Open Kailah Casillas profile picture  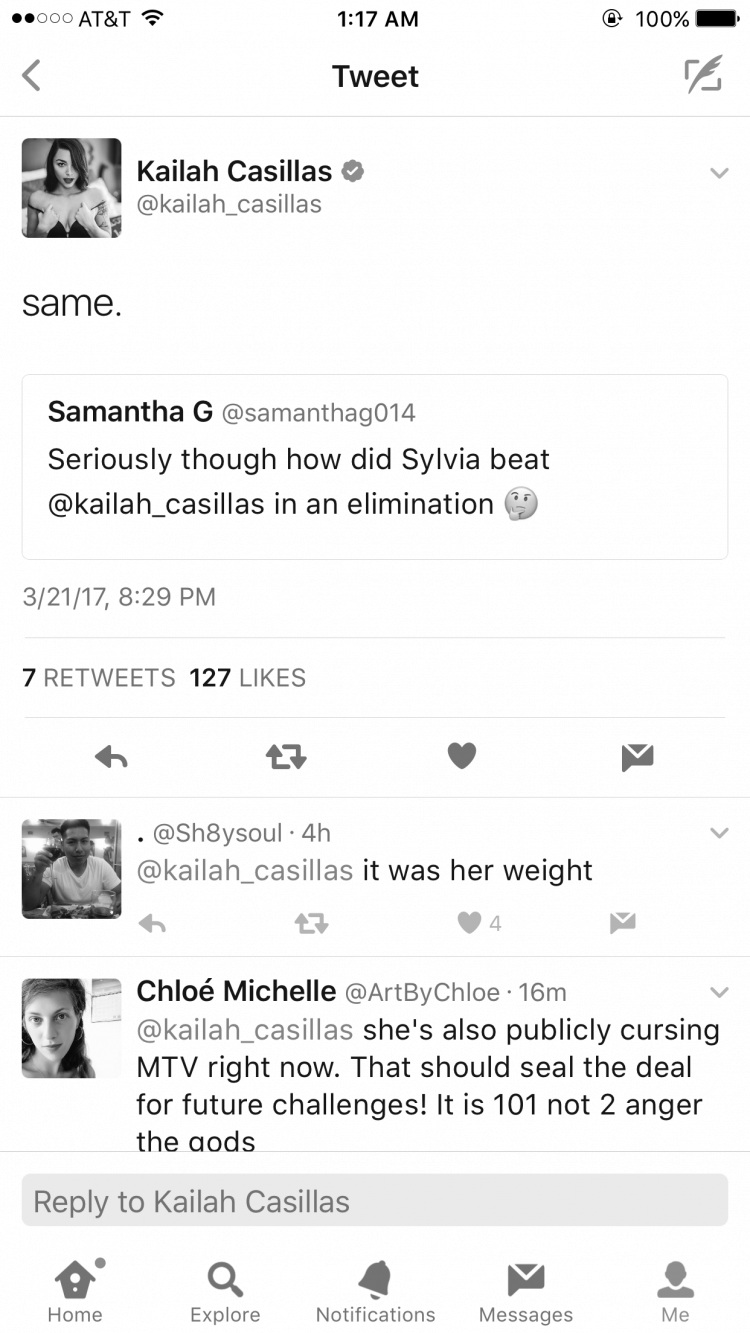point(72,188)
